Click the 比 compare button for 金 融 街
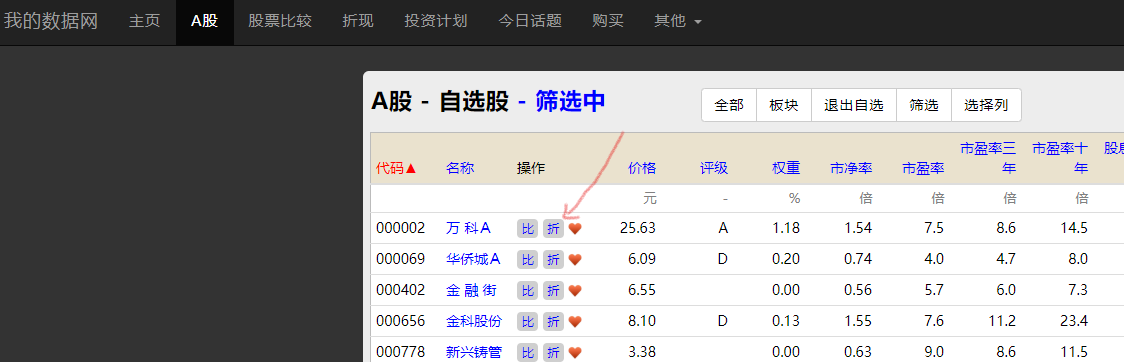 pyautogui.click(x=528, y=290)
